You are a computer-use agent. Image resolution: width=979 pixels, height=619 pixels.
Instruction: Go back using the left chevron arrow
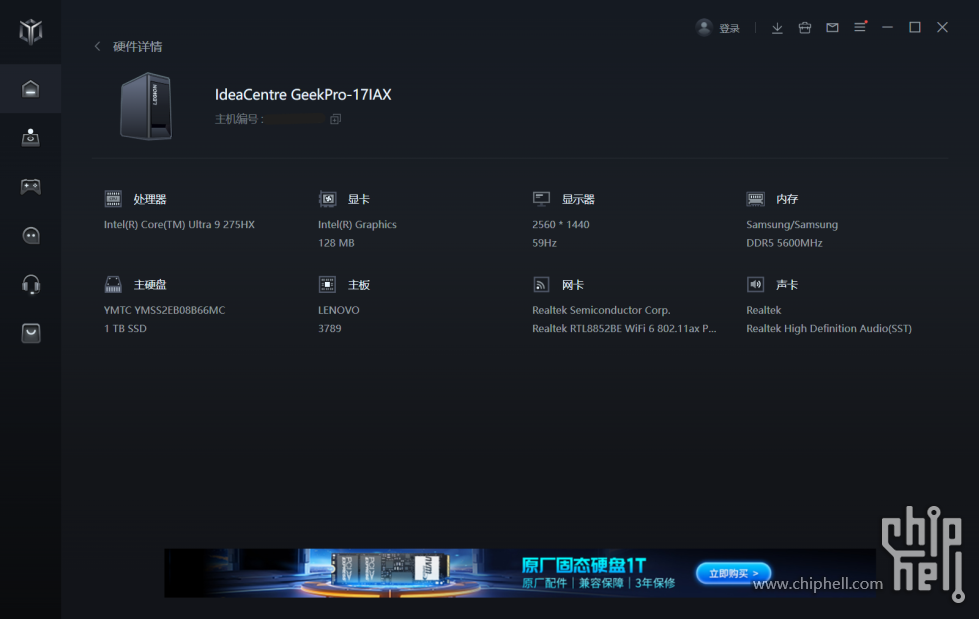point(97,46)
